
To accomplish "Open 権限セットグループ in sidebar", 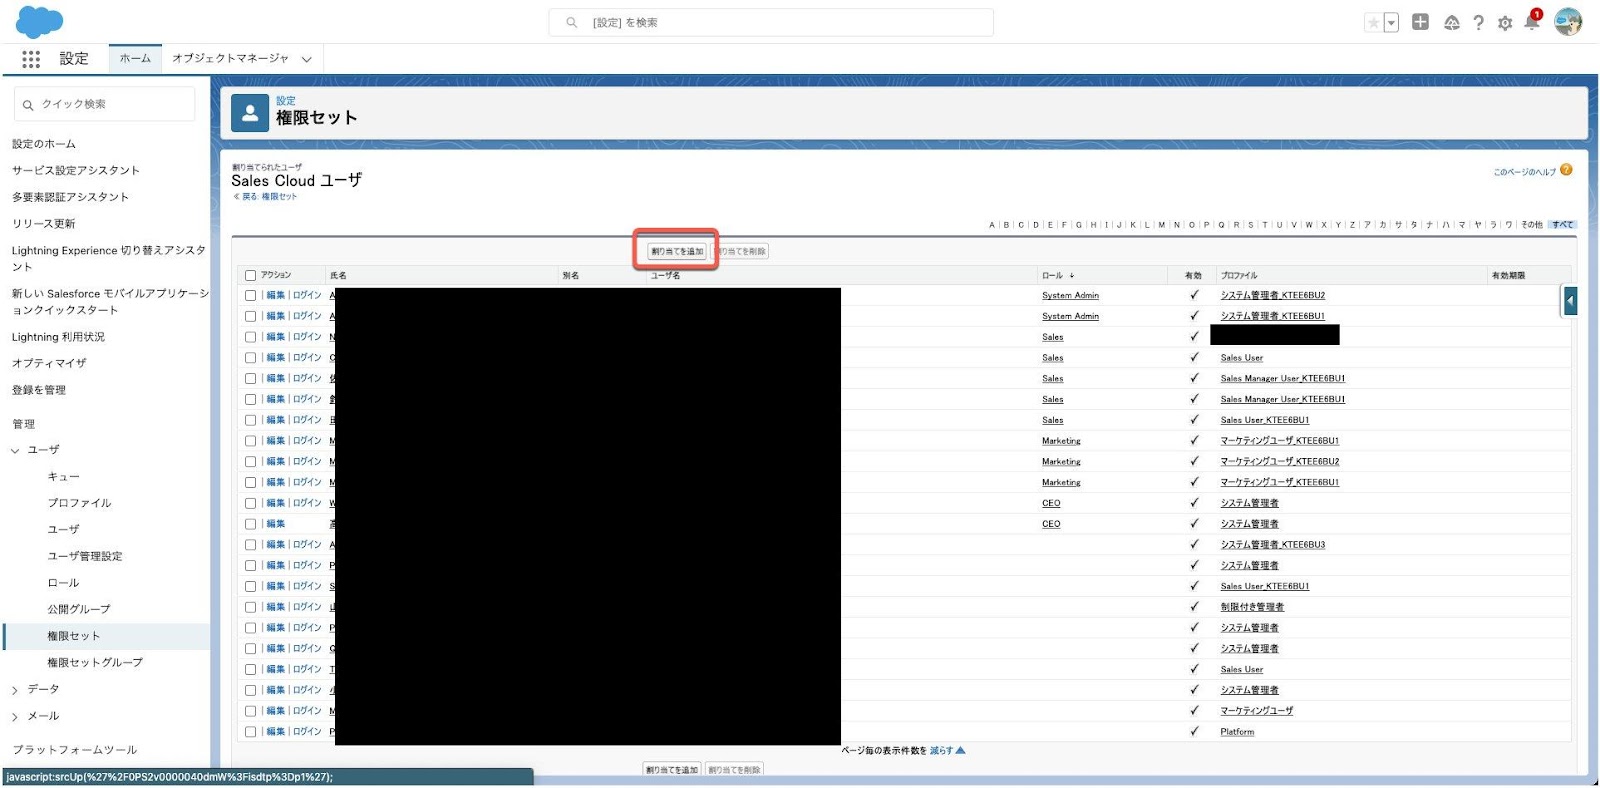I will (95, 663).
